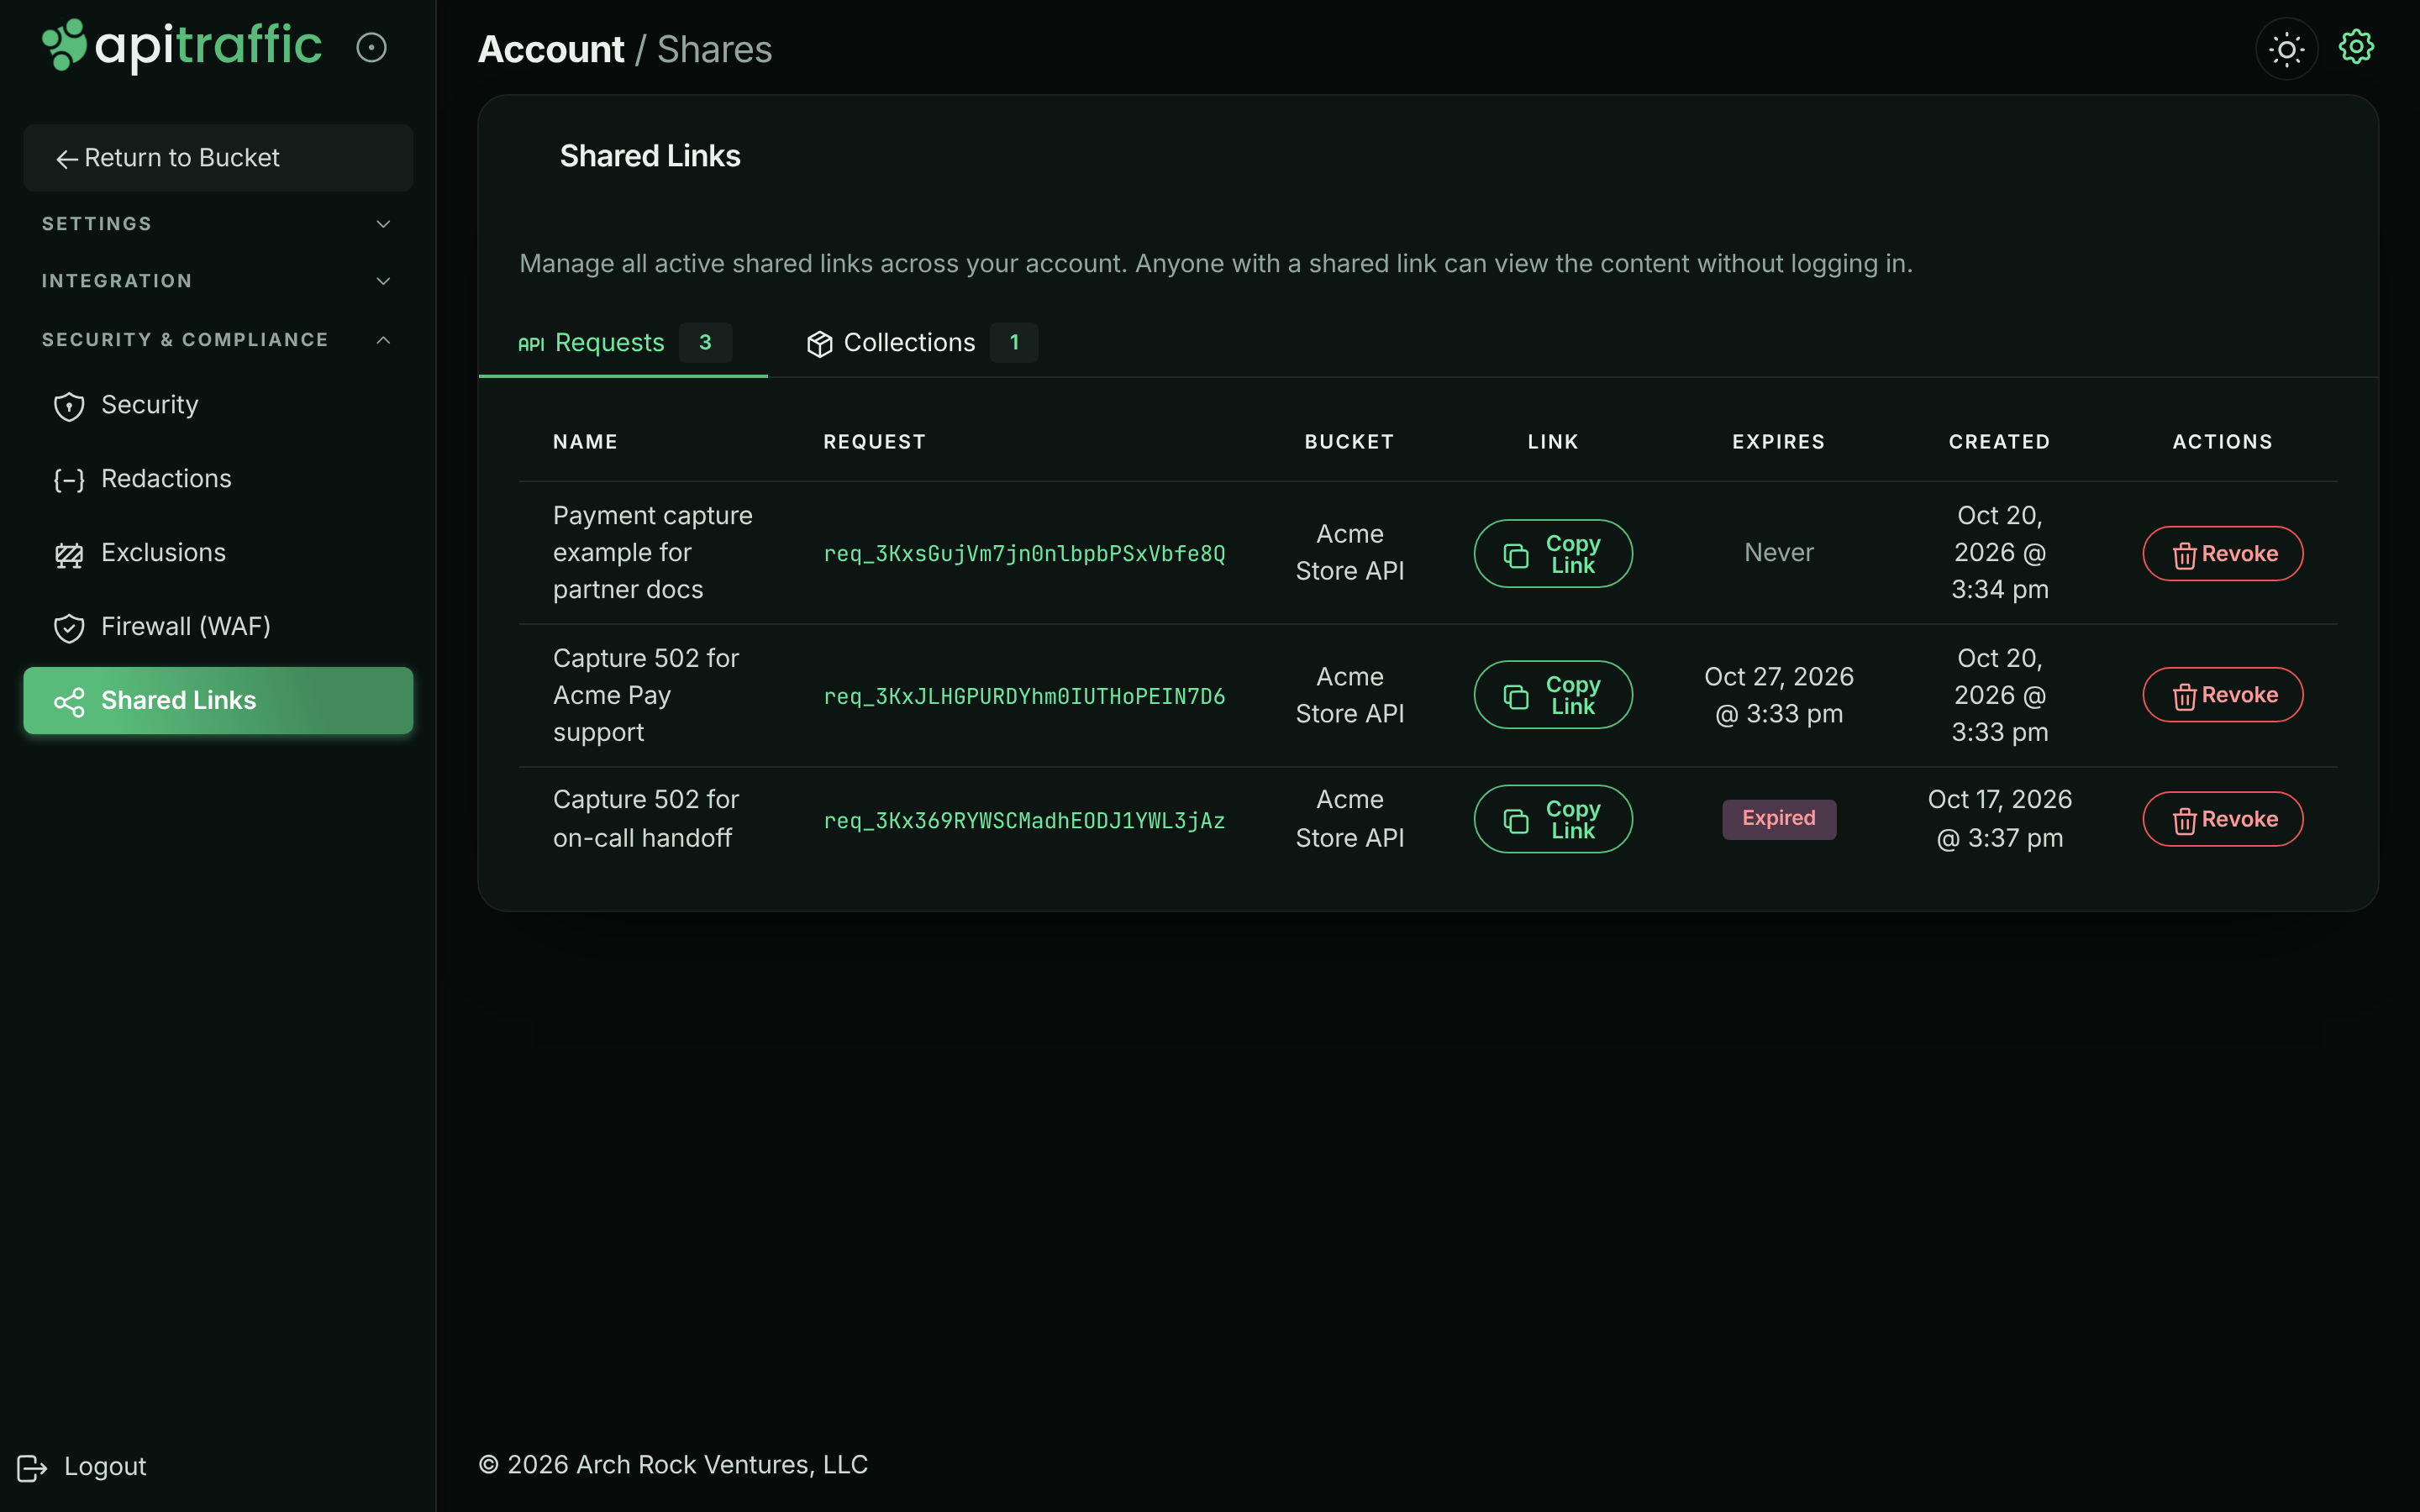Click the Expired badge
Viewport: 2420px width, 1512px height.
[1778, 819]
